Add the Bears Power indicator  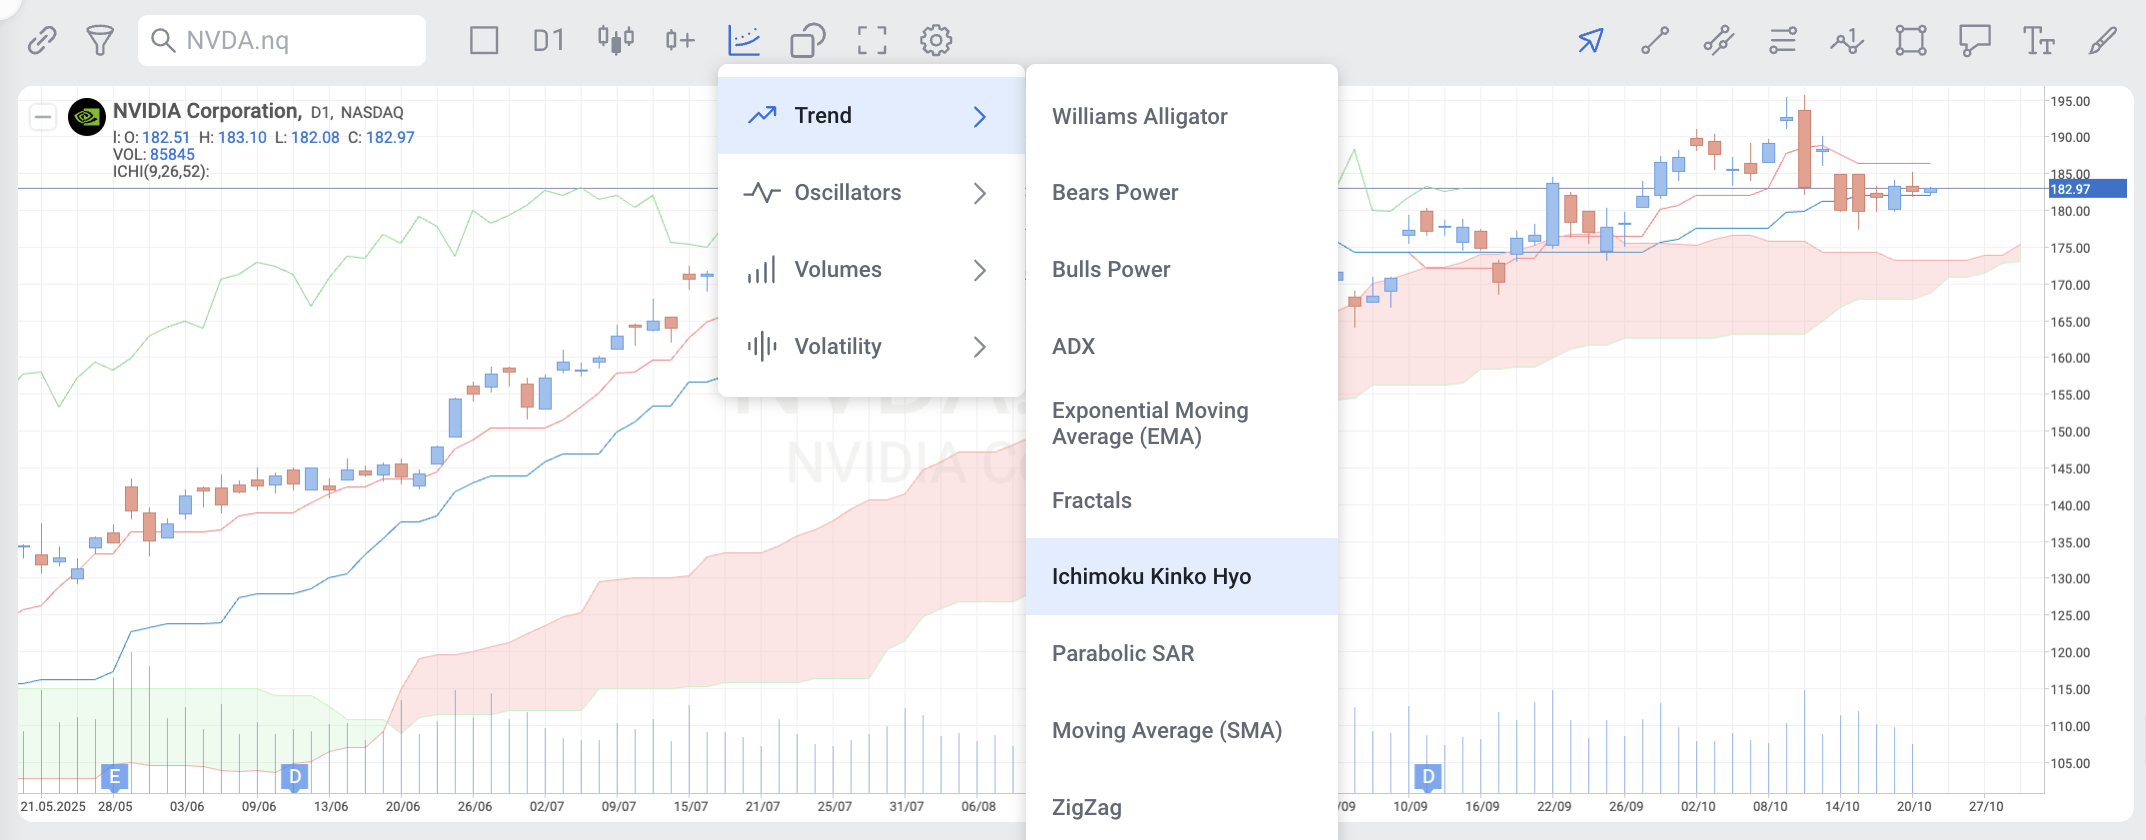[x=1182, y=193]
